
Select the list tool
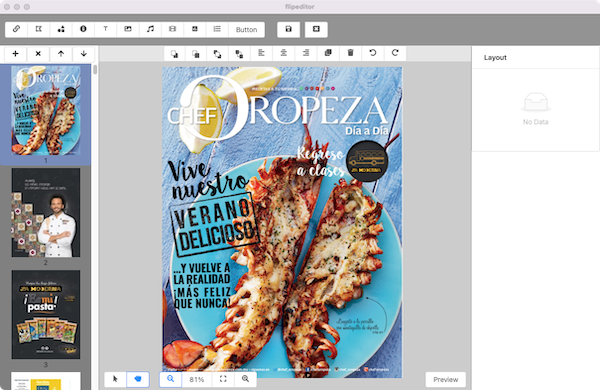click(x=217, y=29)
